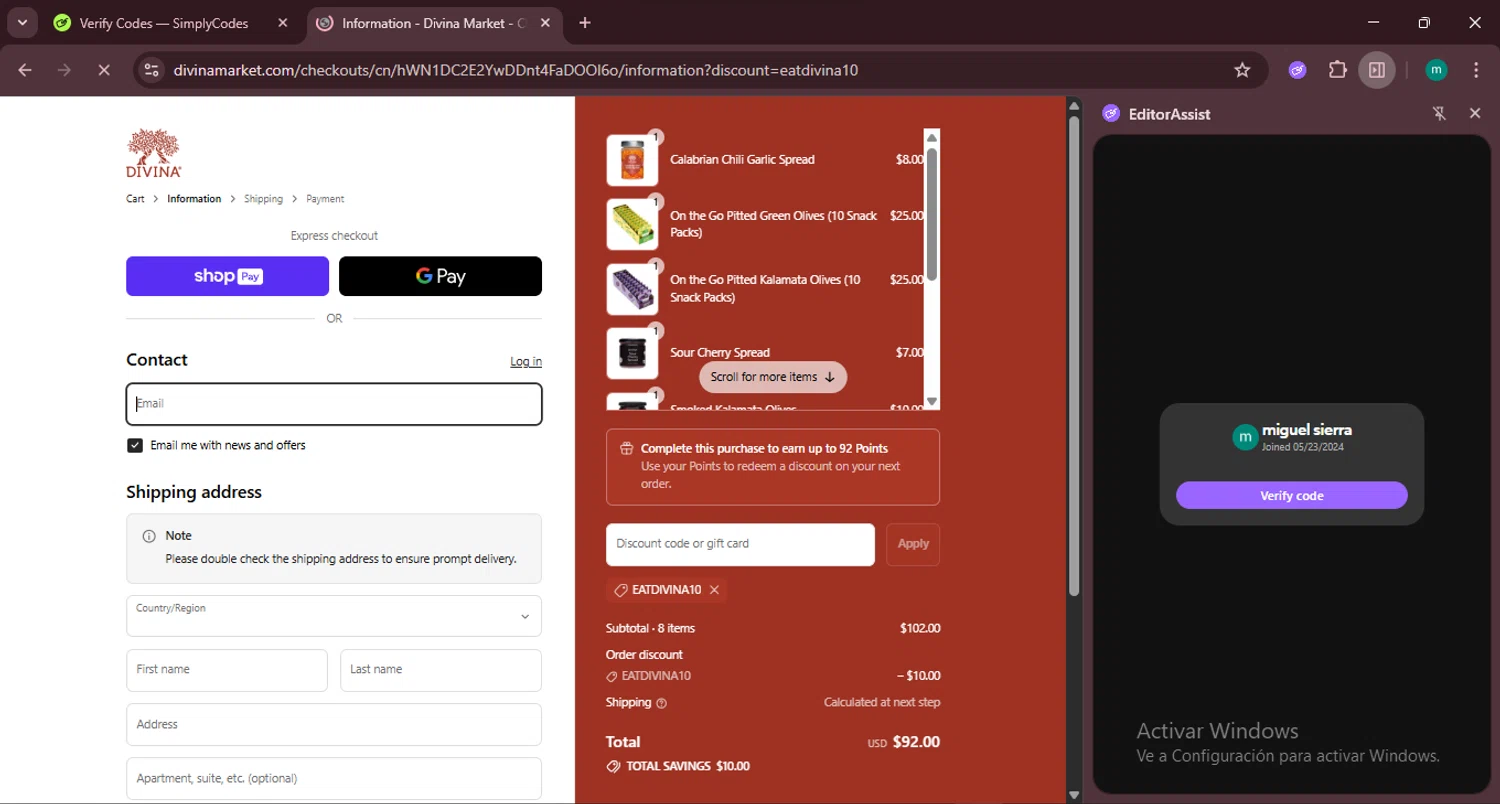Screen dimensions: 1500x804
Task: Minimize the browser window
Action: (x=1373, y=22)
